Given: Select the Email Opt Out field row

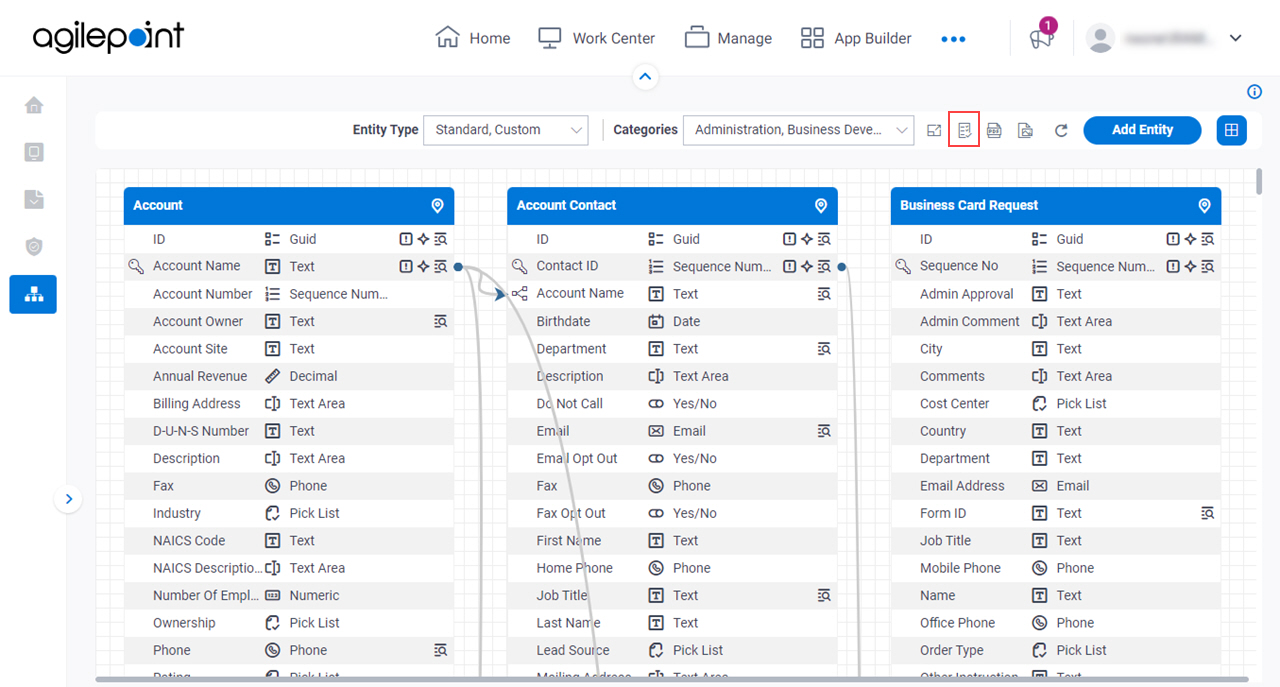Looking at the screenshot, I should coord(672,459).
